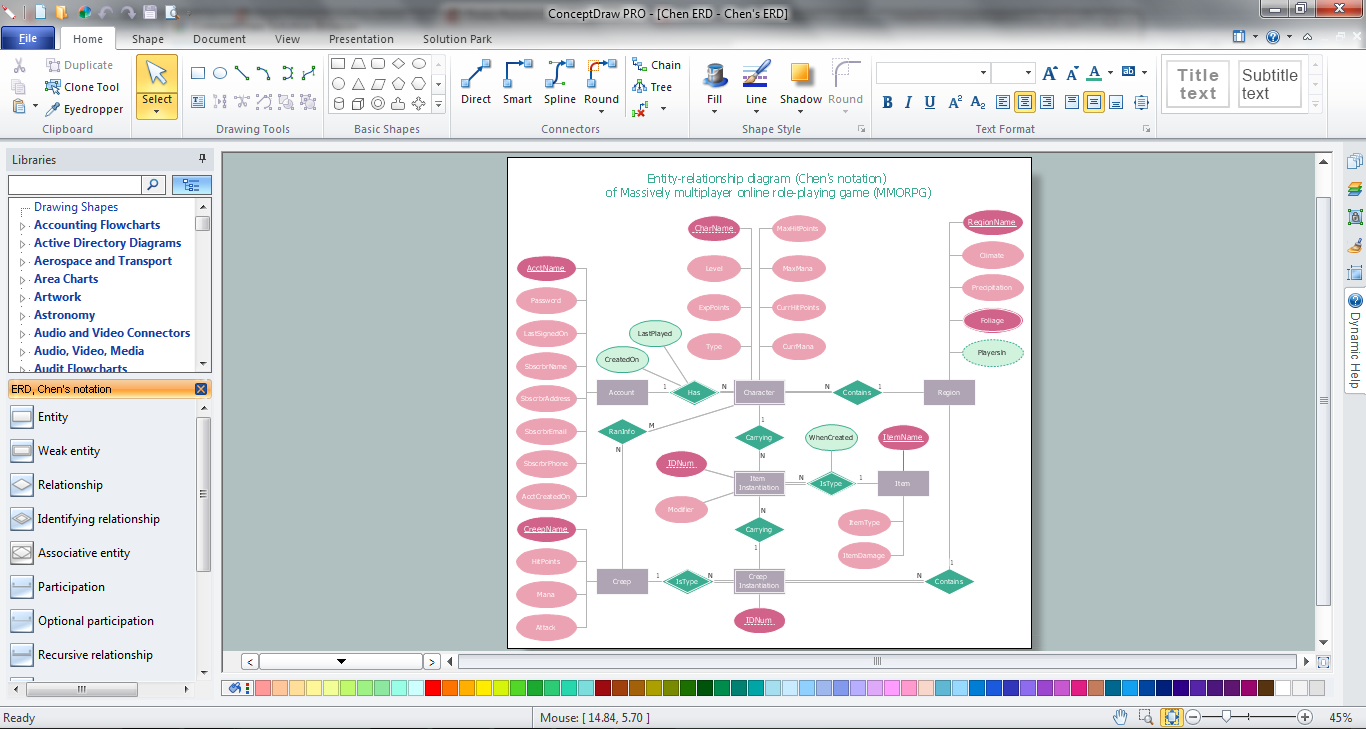
Task: Apply the Title text style
Action: (x=1197, y=84)
